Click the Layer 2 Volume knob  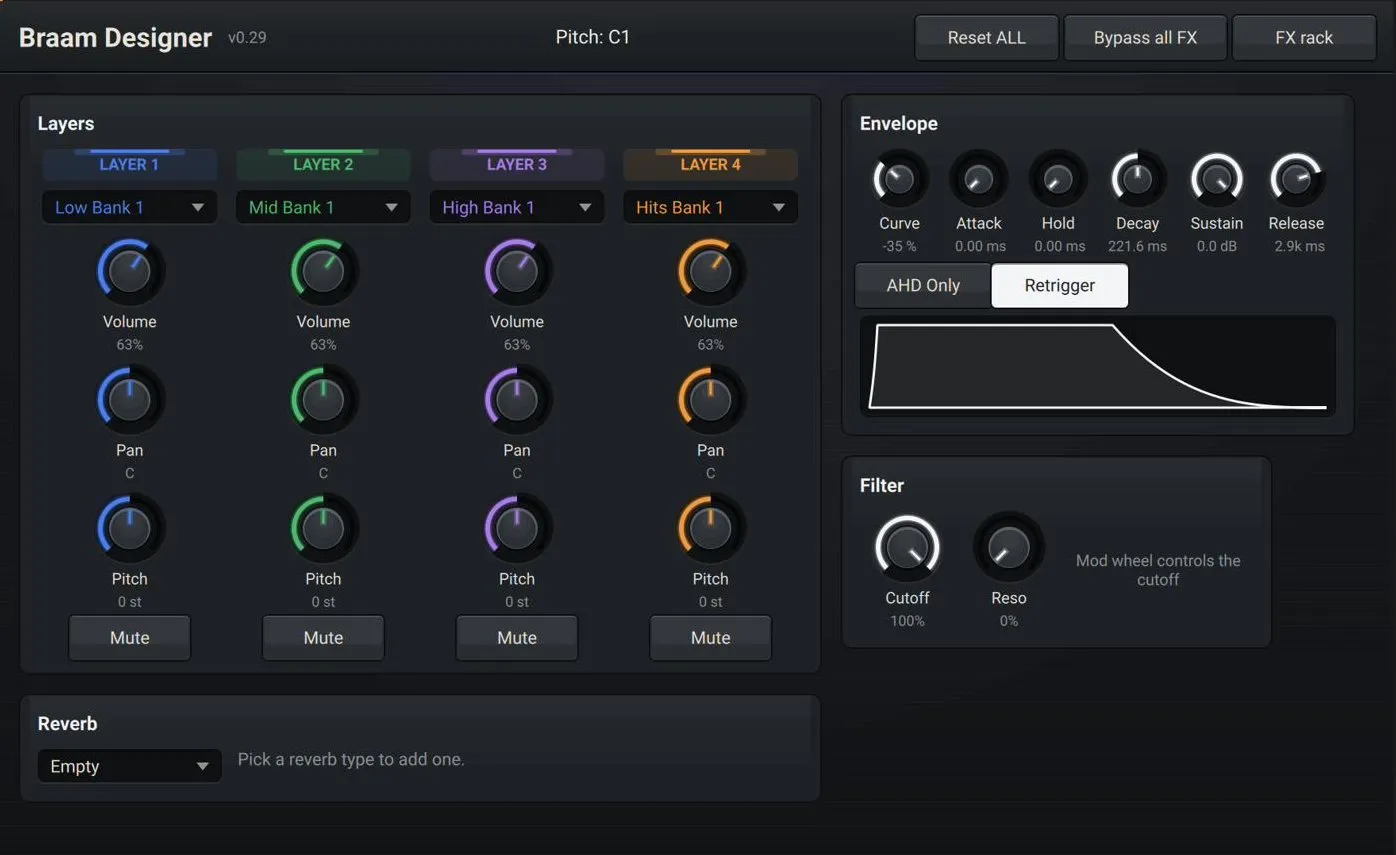323,271
